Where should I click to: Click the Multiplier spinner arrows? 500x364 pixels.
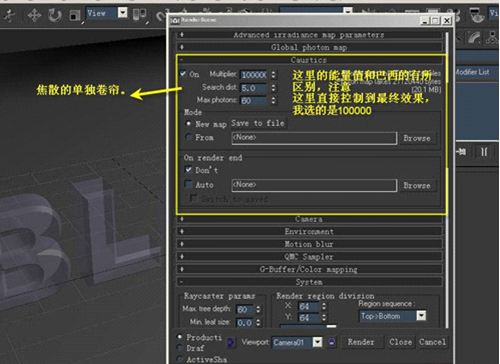coord(273,75)
